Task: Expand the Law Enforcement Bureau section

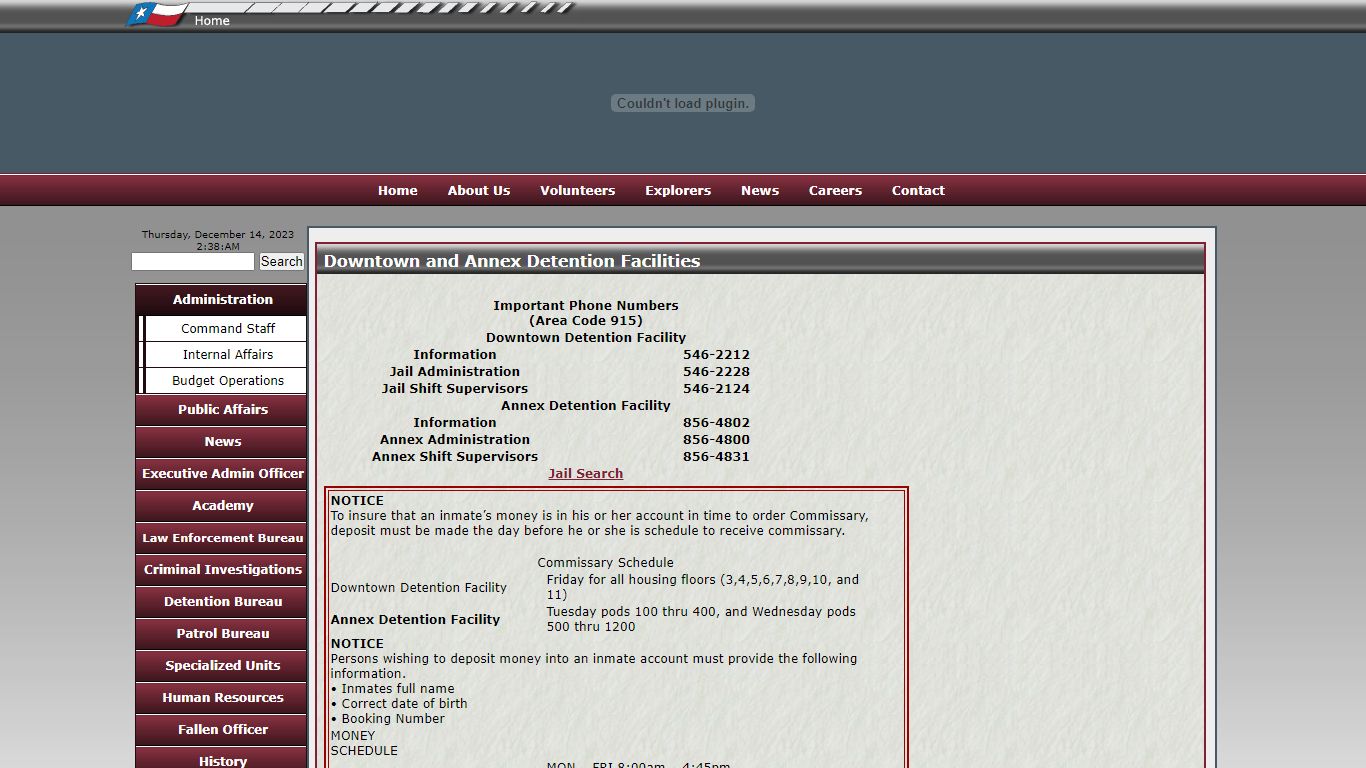Action: 222,538
